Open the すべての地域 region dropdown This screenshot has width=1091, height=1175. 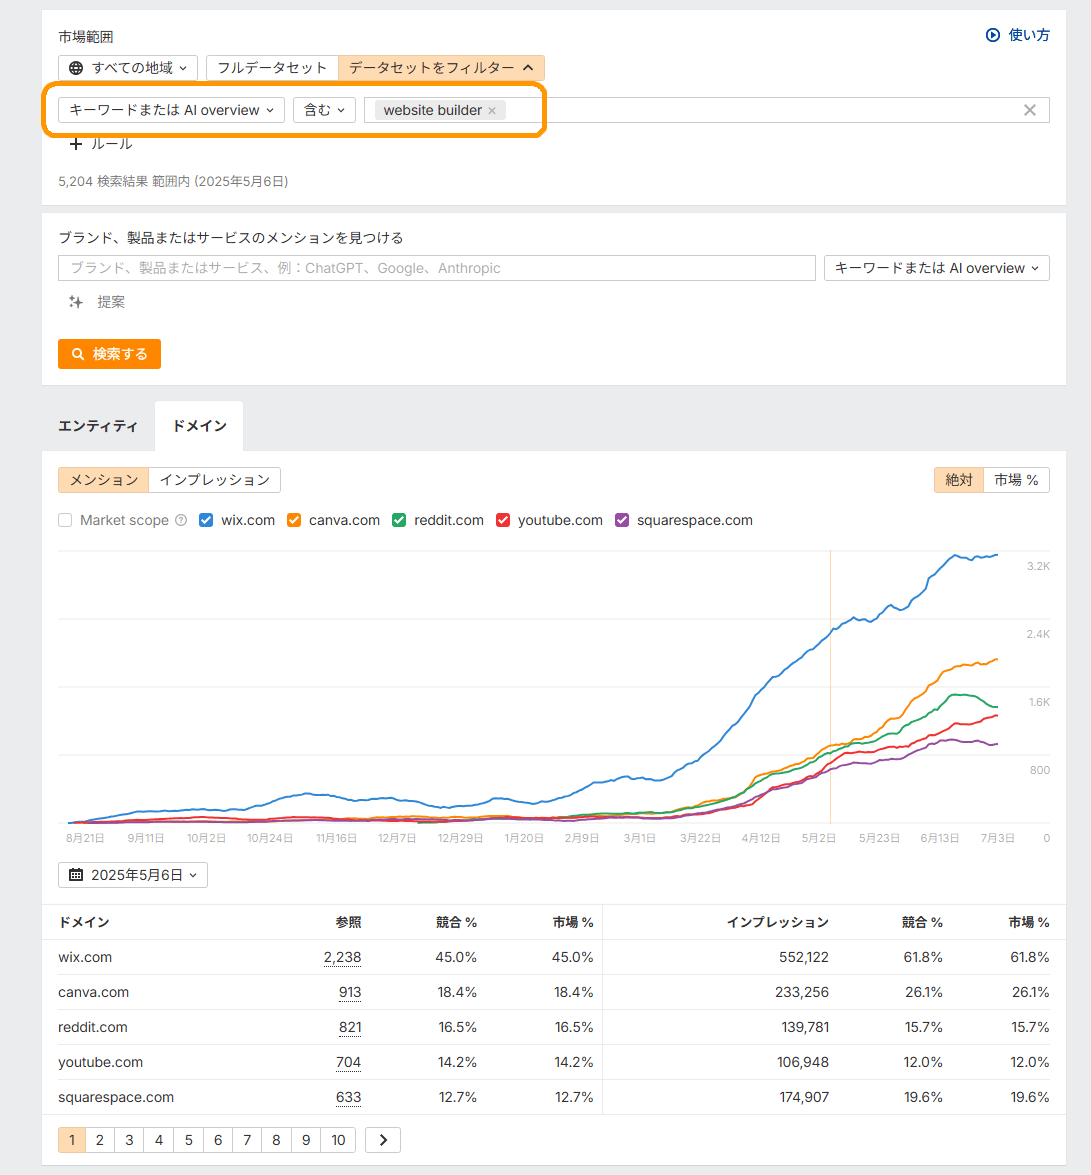128,68
